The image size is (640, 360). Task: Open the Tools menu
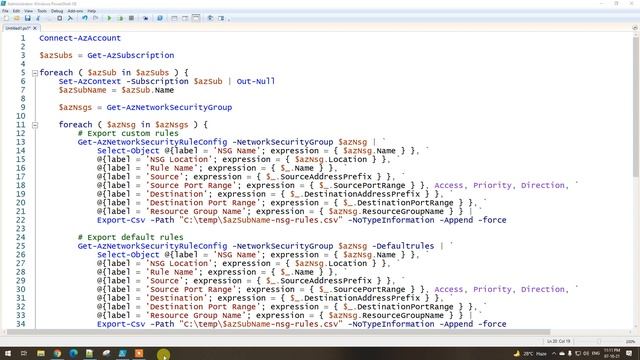42,11
